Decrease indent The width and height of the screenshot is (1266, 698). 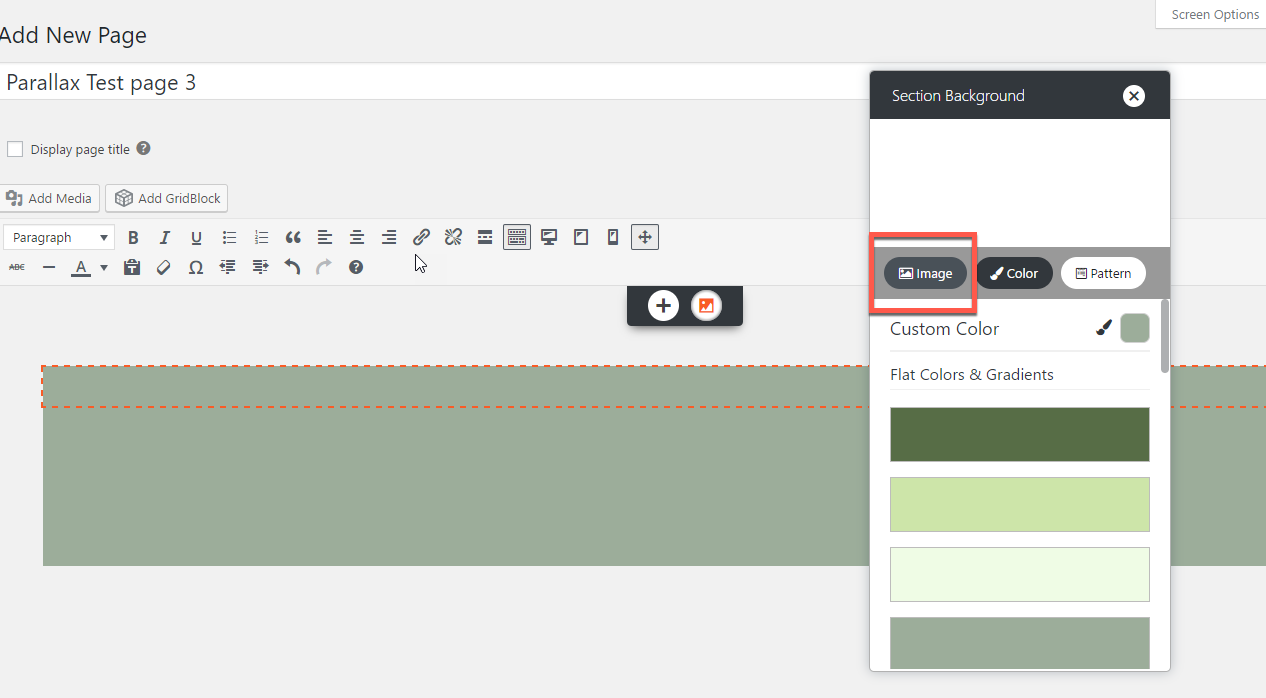[227, 267]
